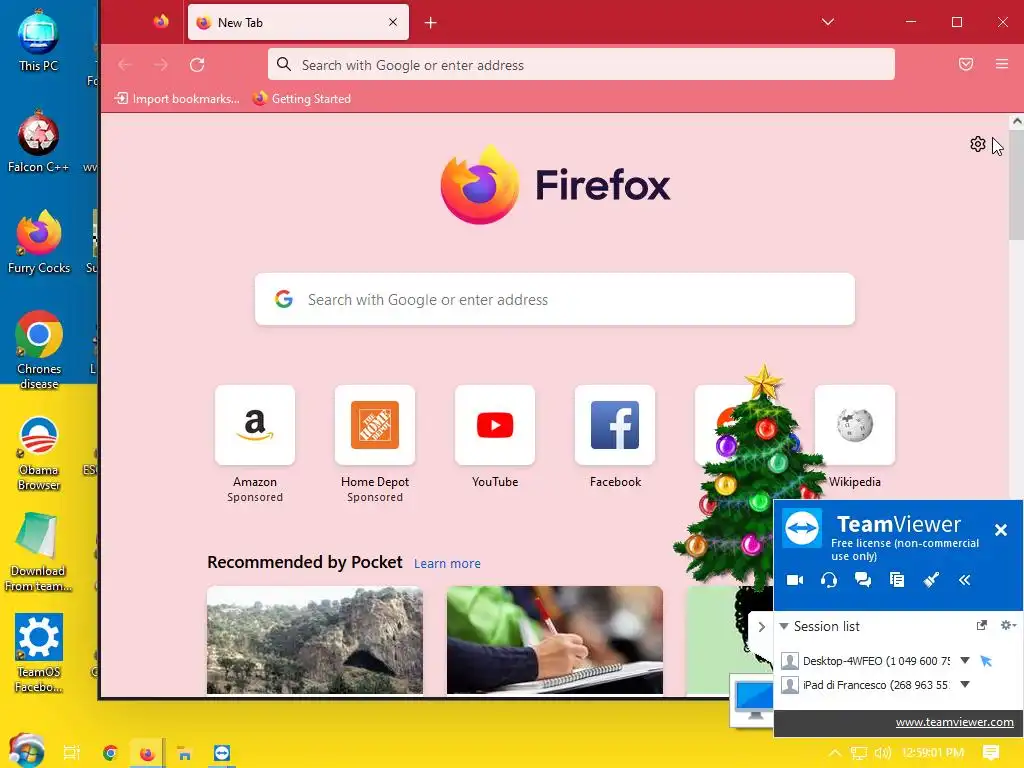Click the TeamViewer logo icon

coord(802,528)
